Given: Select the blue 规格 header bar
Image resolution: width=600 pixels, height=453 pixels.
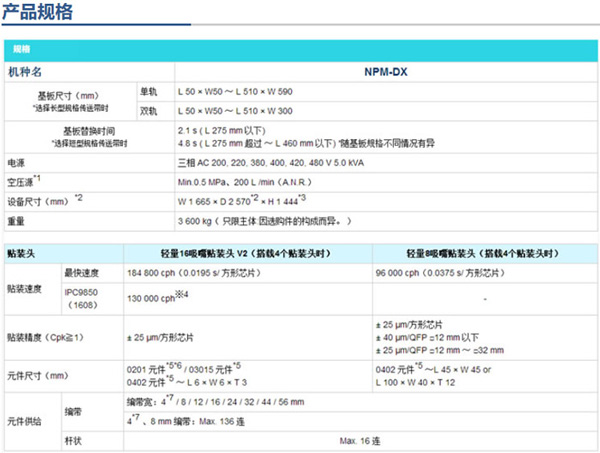Looking at the screenshot, I should click(300, 49).
